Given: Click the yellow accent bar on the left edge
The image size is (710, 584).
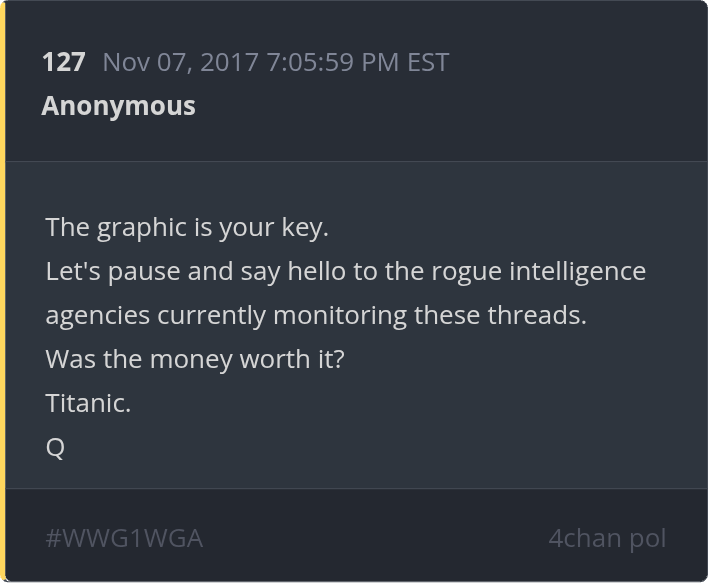Looking at the screenshot, I should [3, 292].
